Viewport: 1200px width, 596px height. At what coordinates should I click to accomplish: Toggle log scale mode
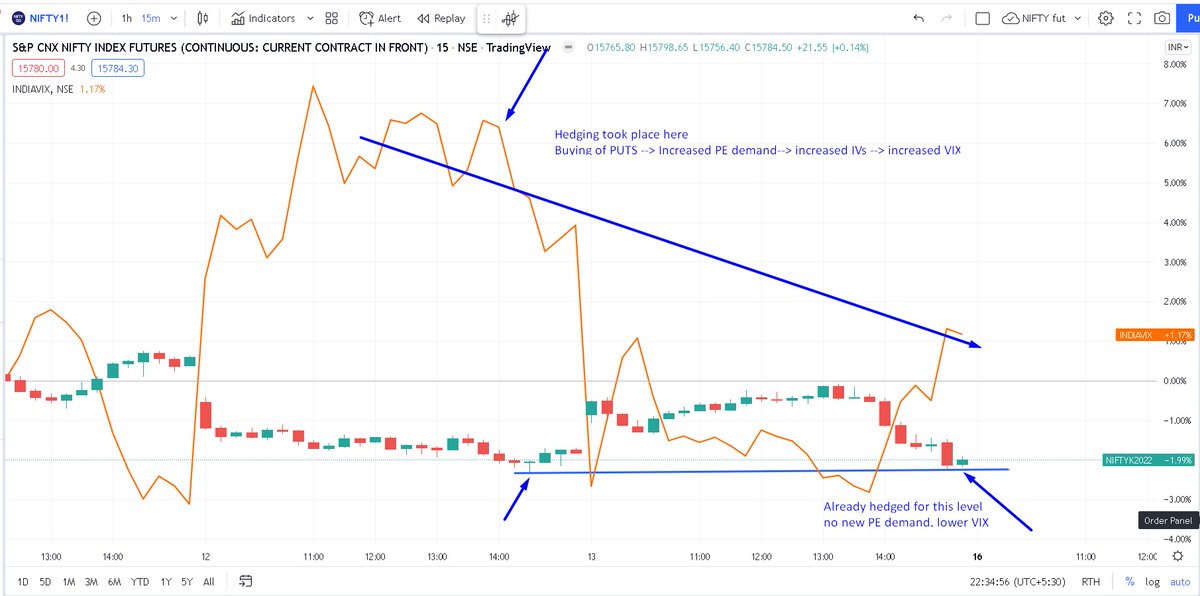pyautogui.click(x=1152, y=581)
